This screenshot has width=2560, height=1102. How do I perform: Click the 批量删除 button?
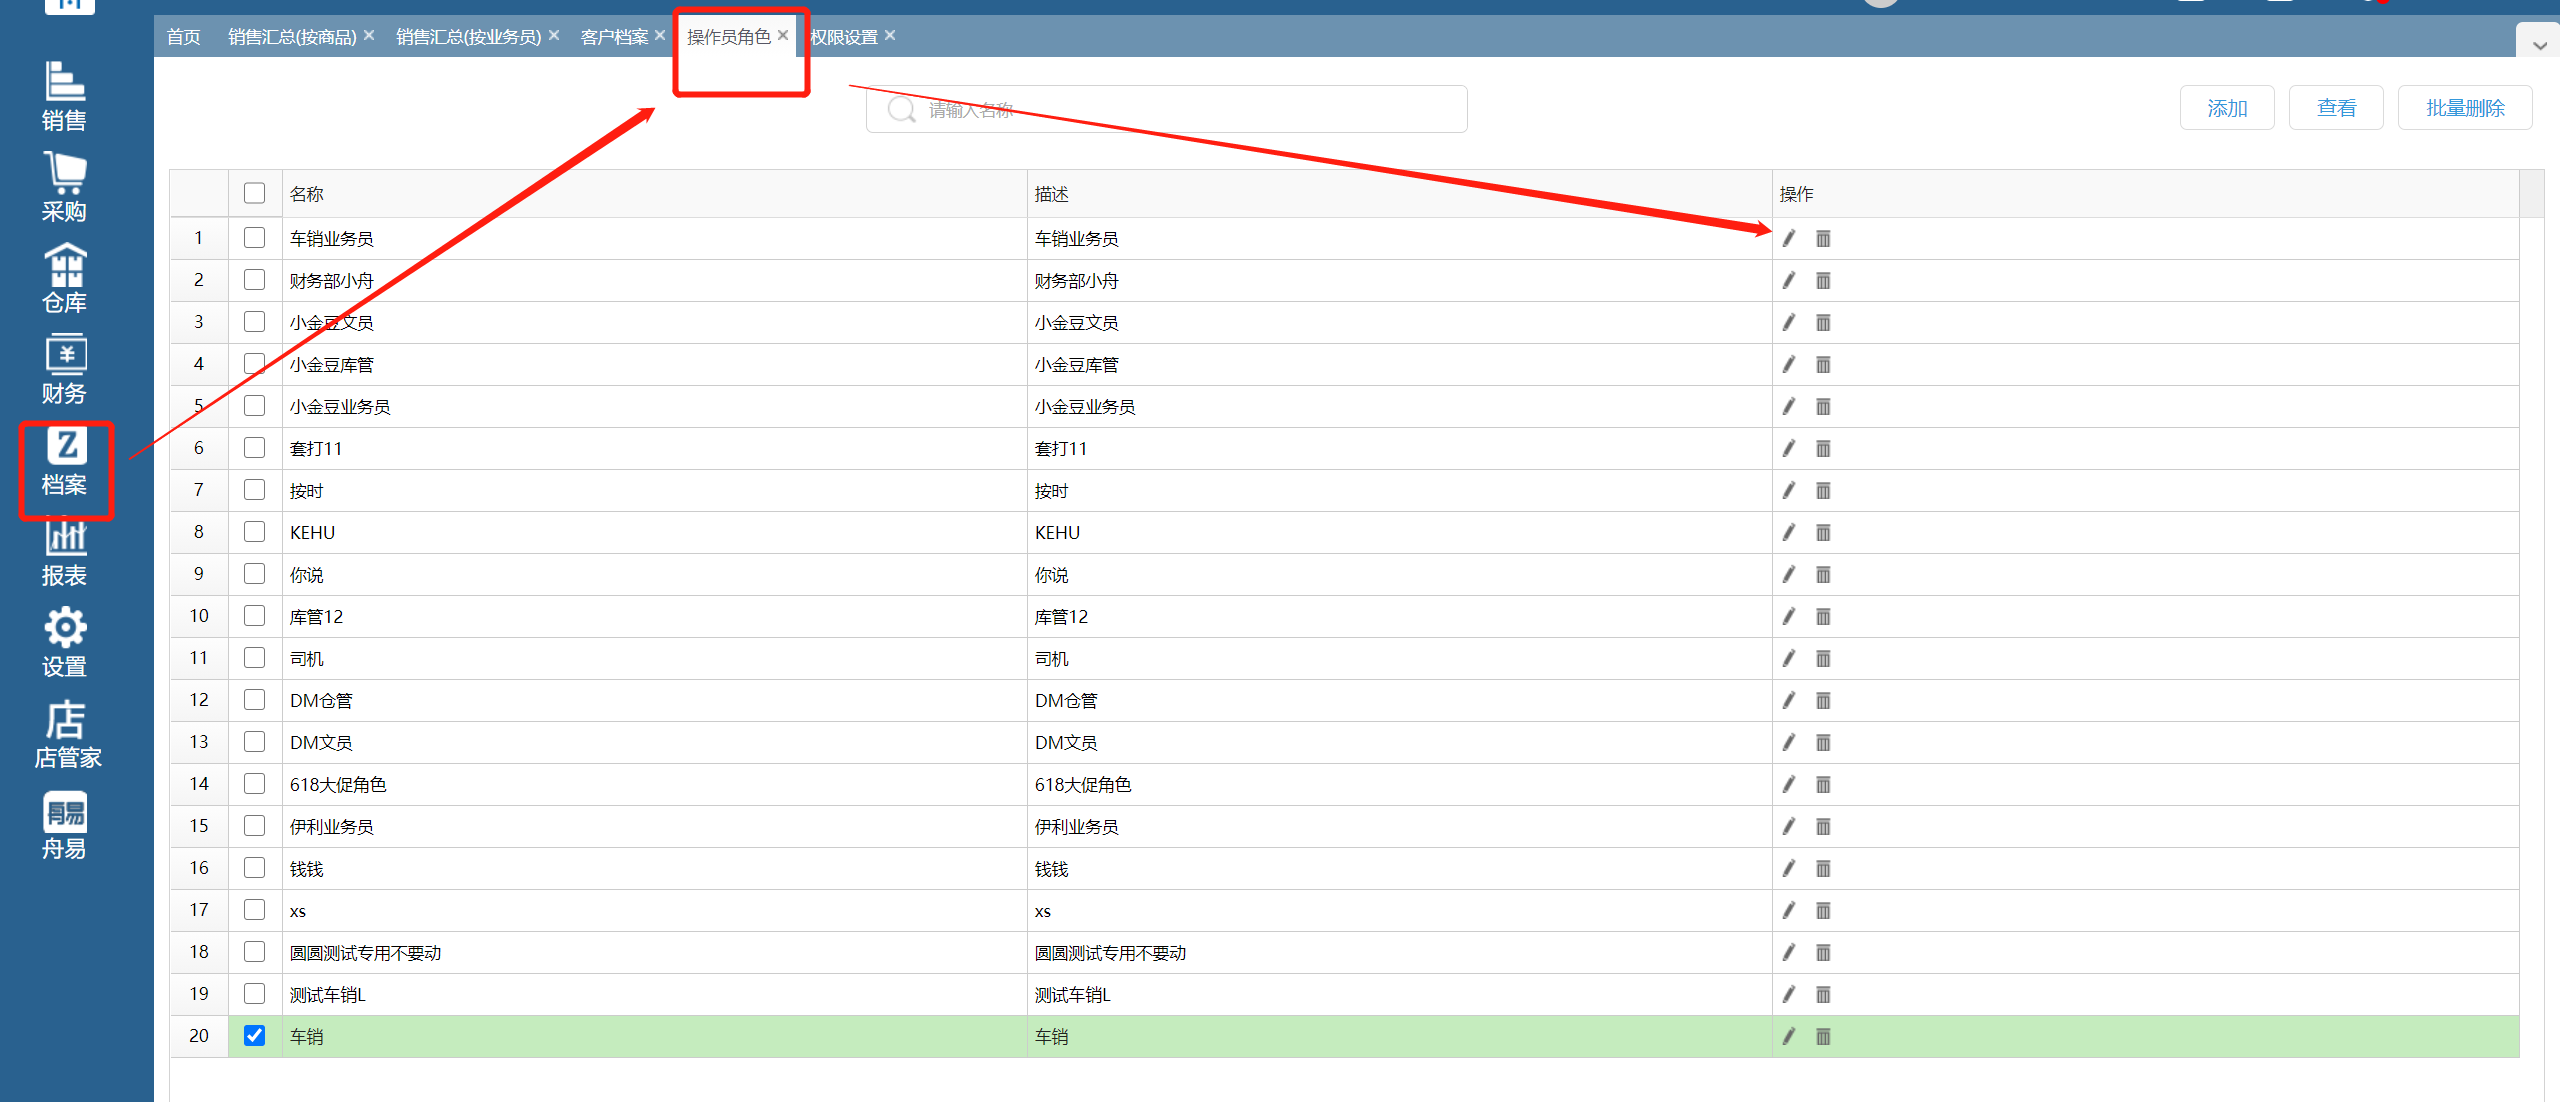[x=2465, y=108]
